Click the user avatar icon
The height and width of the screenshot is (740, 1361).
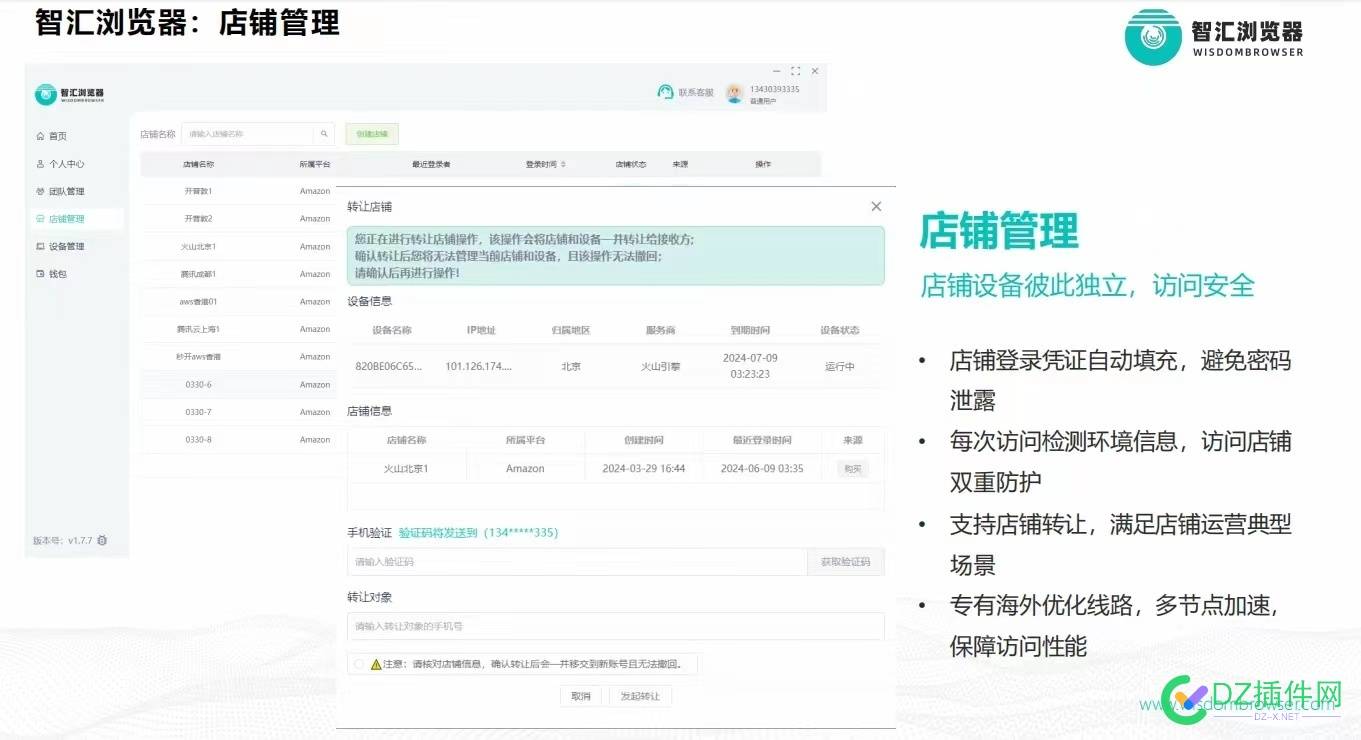(735, 93)
